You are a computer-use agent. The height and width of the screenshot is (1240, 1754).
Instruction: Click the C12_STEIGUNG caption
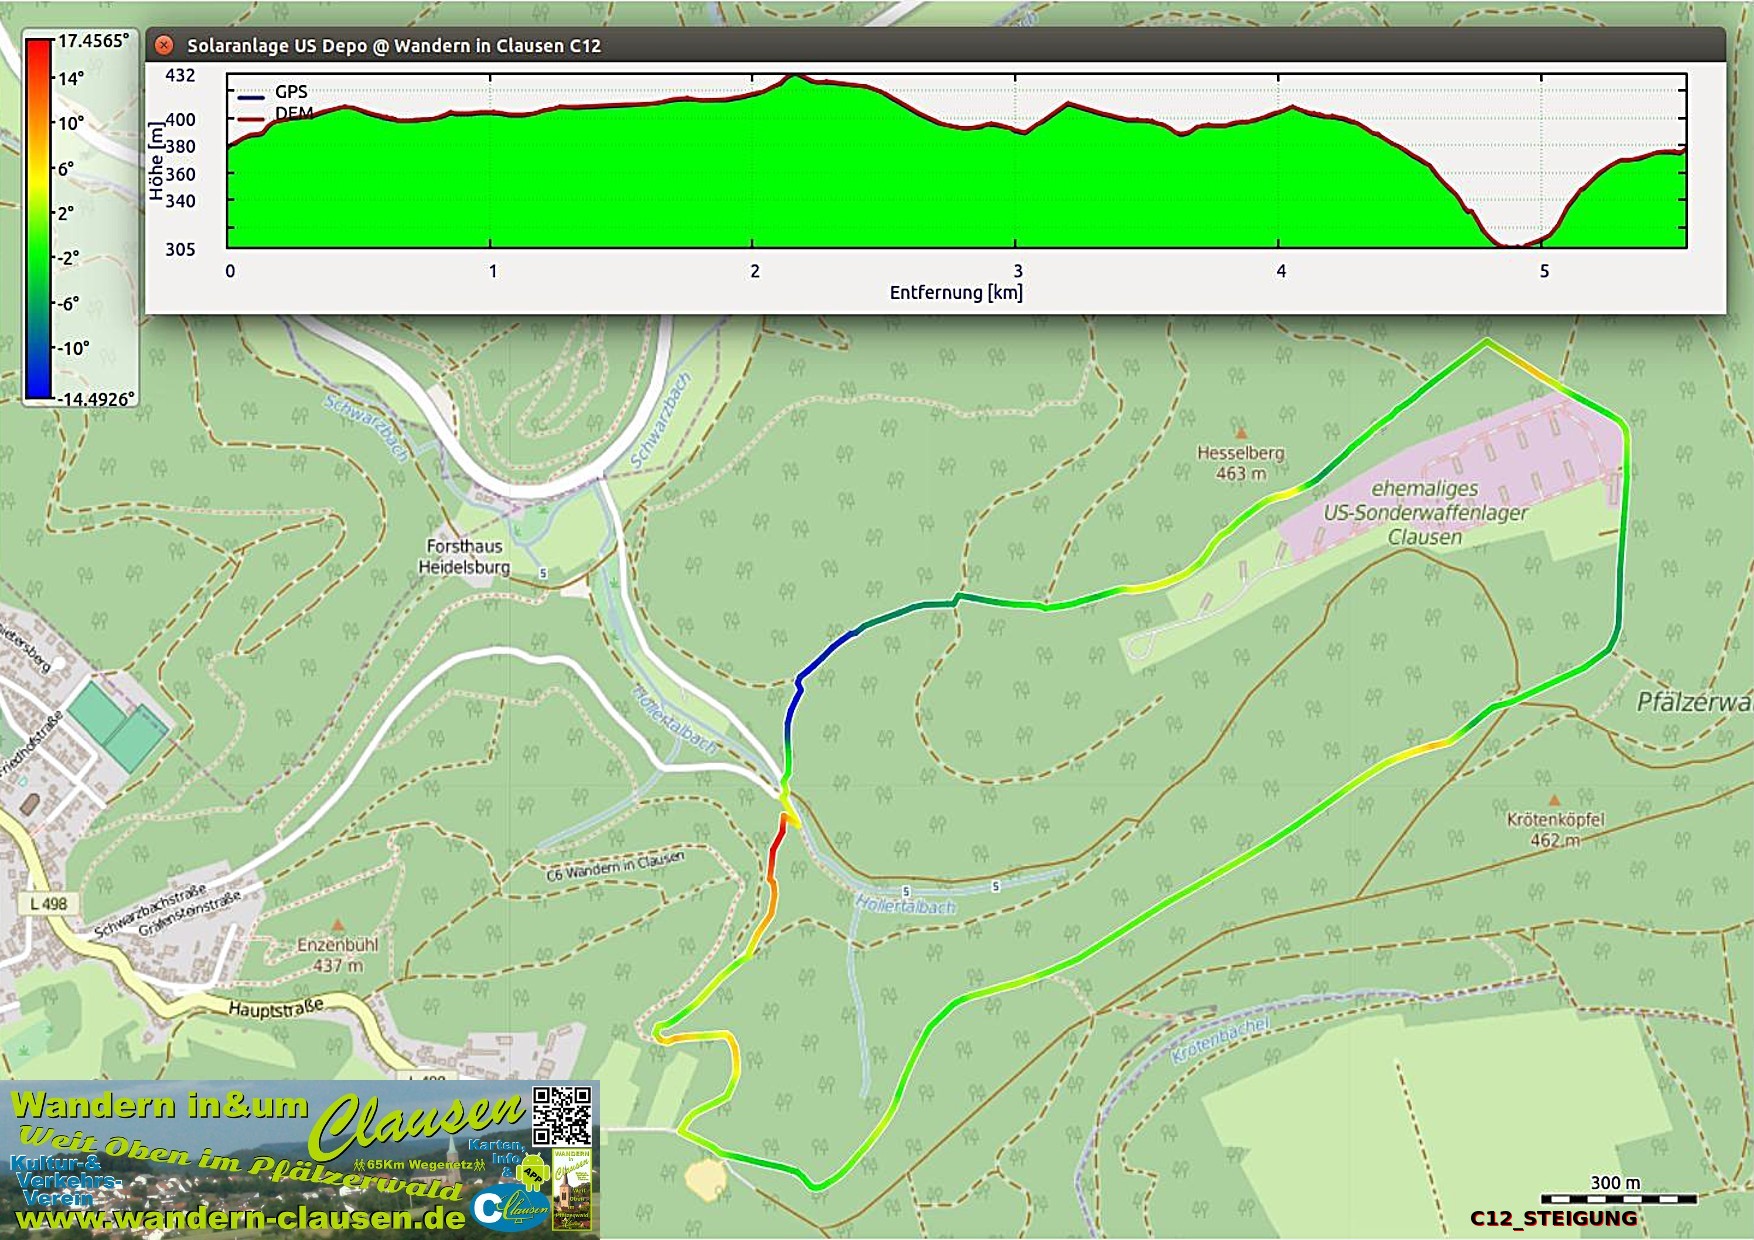[x=1553, y=1218]
